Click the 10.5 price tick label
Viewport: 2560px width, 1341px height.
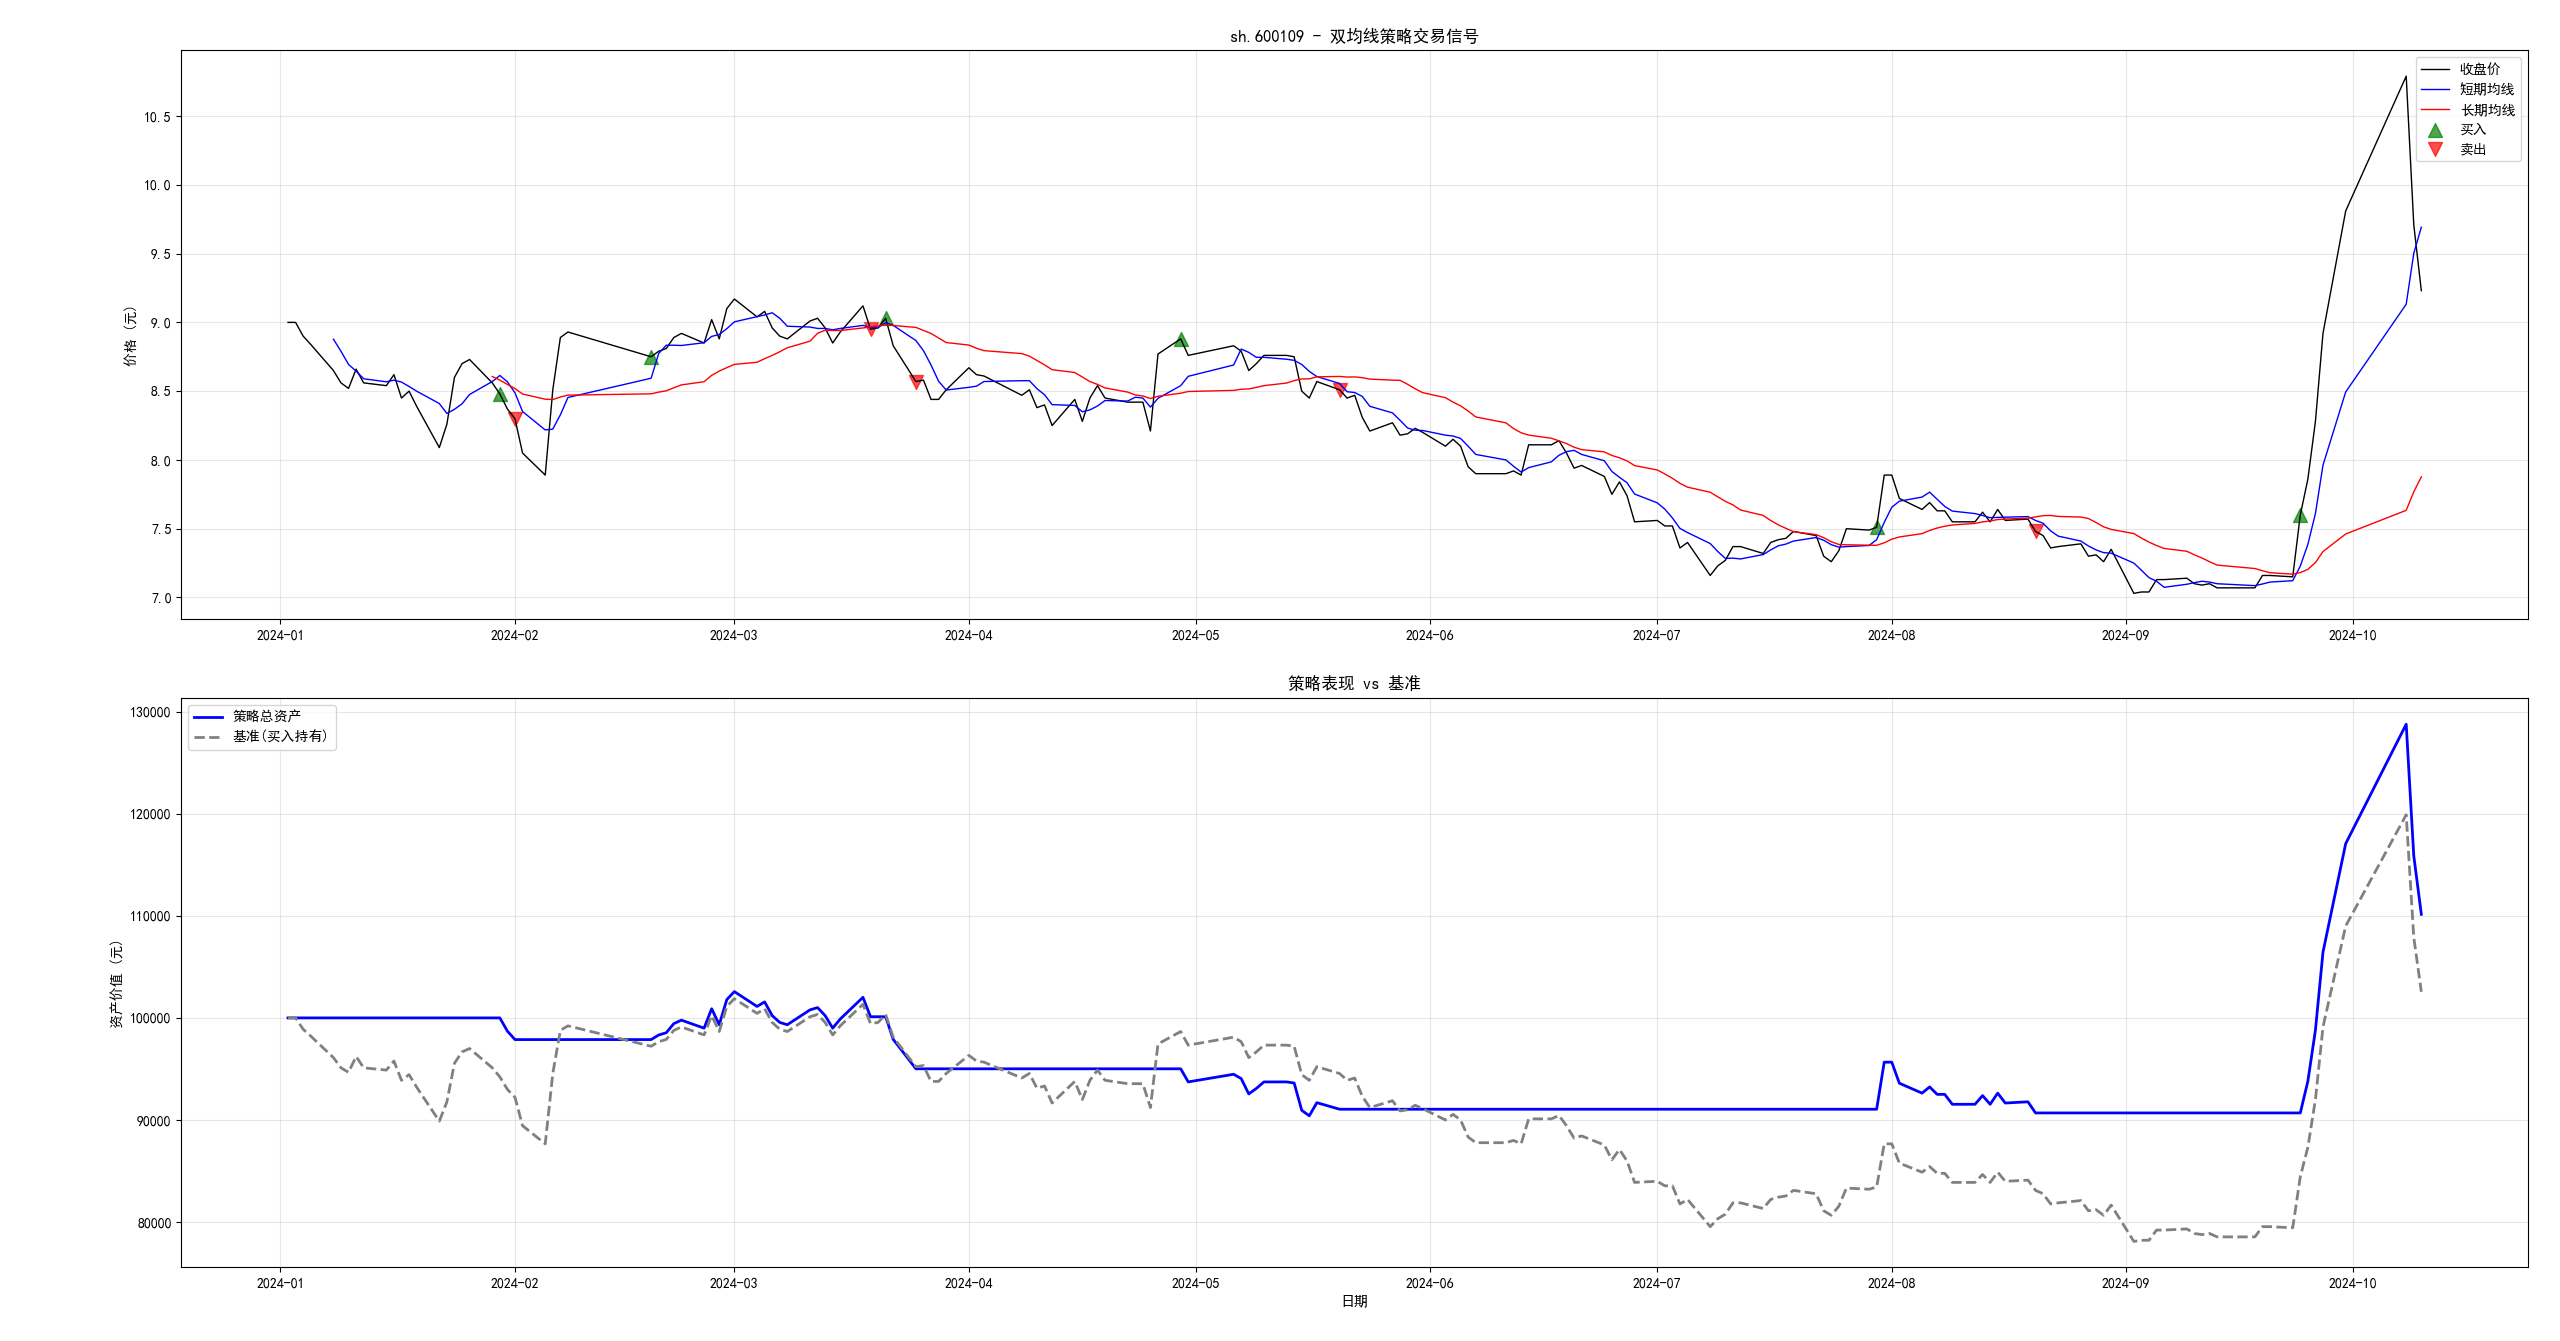(x=157, y=117)
